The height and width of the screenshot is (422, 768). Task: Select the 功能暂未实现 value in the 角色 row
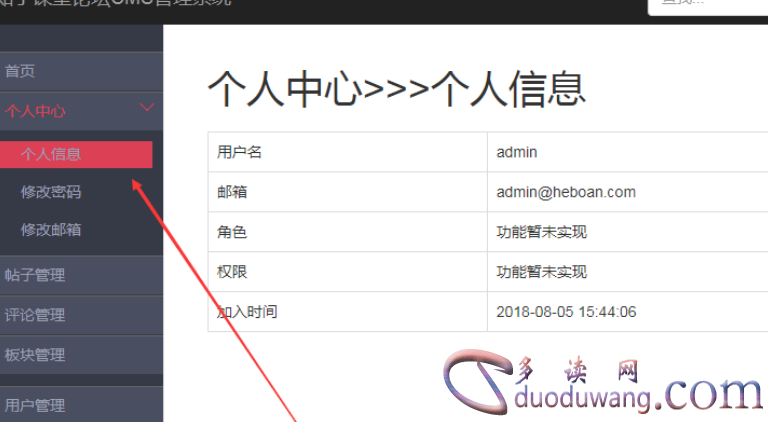point(541,232)
